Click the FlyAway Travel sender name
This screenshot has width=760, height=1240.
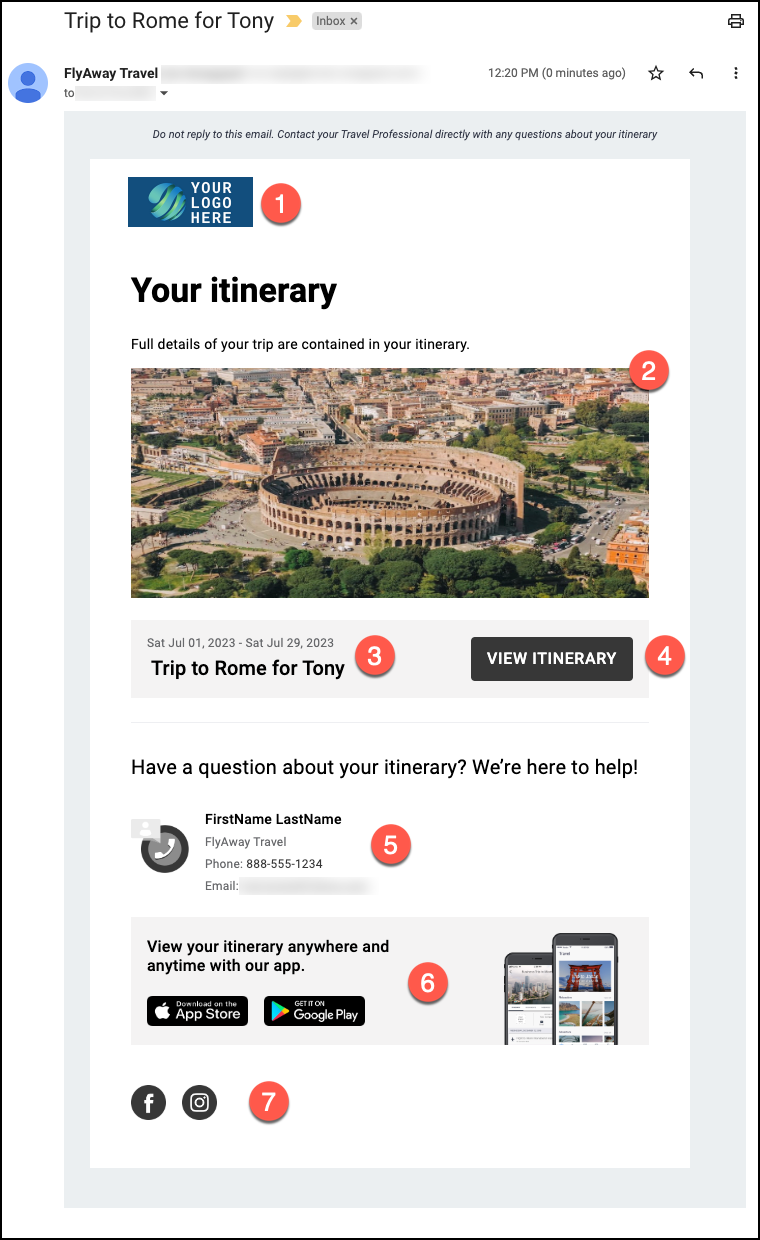[x=110, y=73]
